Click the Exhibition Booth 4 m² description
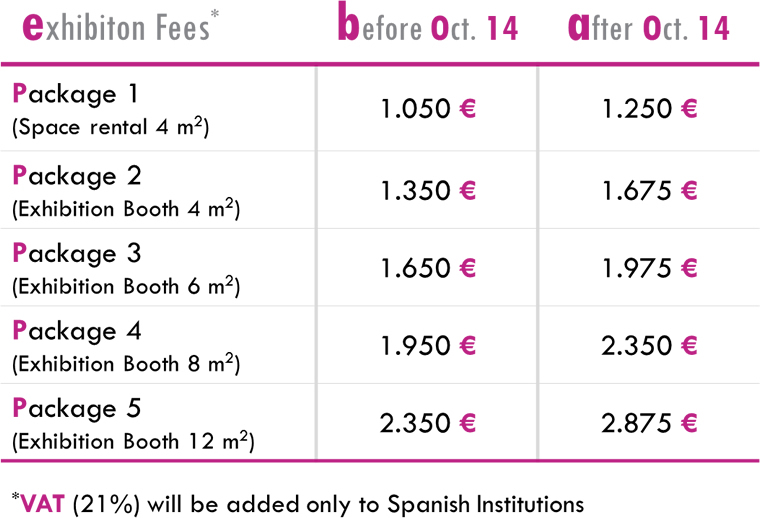Screen dimensions: 760x518 coord(126,209)
